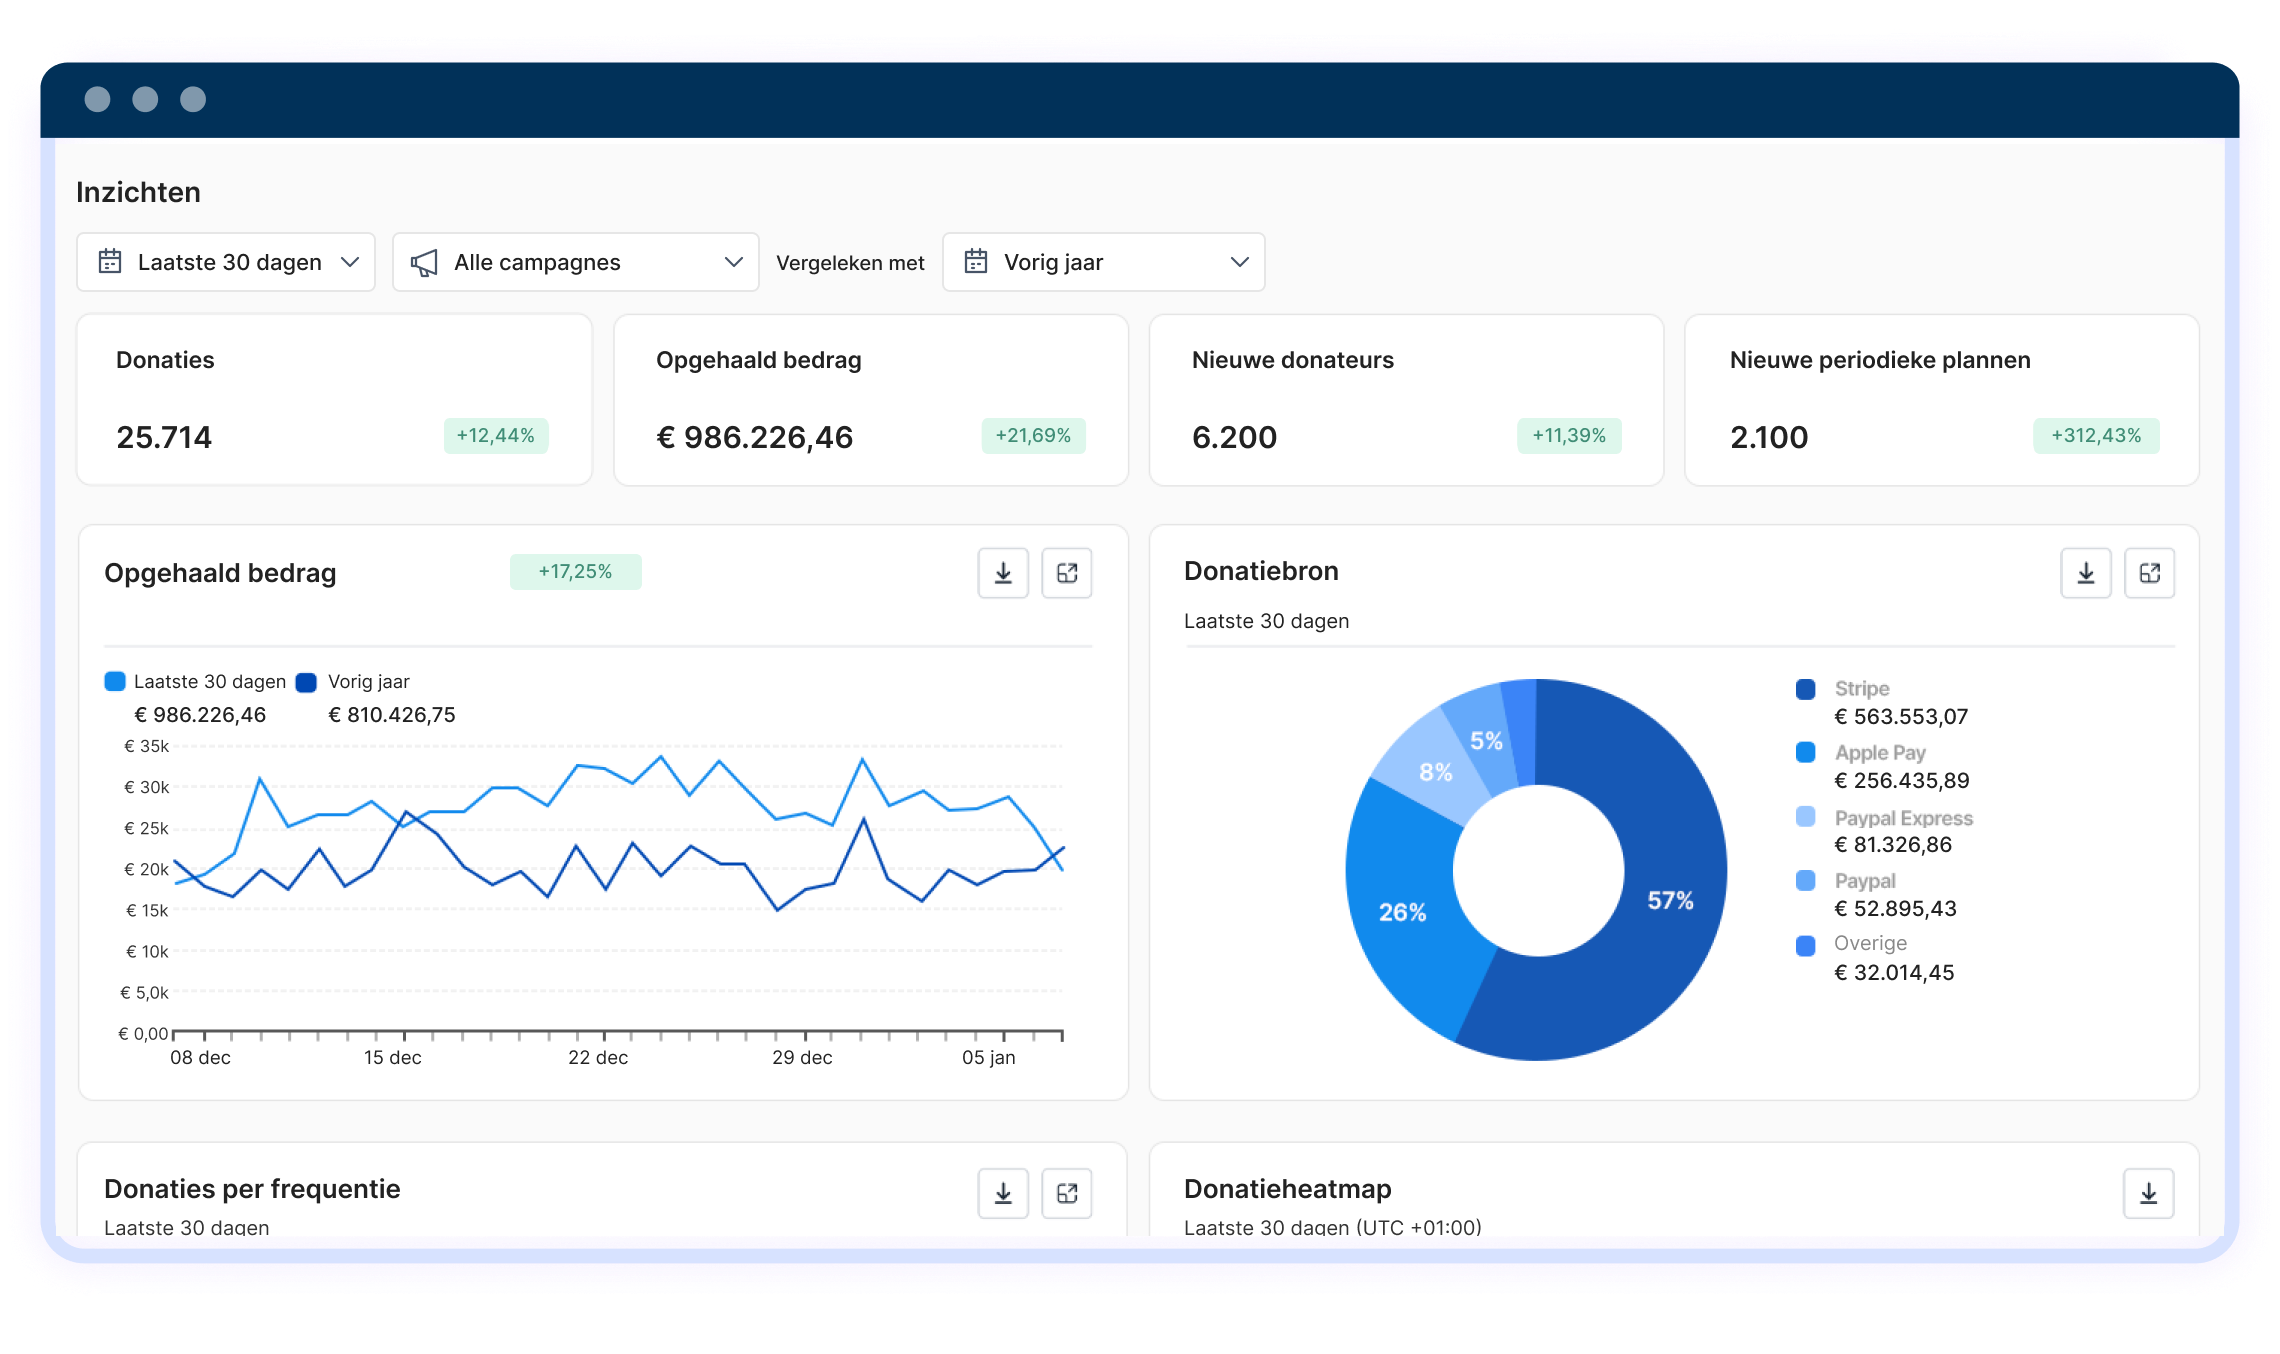
Task: Click the Overige legend color swatch
Action: [x=1806, y=945]
